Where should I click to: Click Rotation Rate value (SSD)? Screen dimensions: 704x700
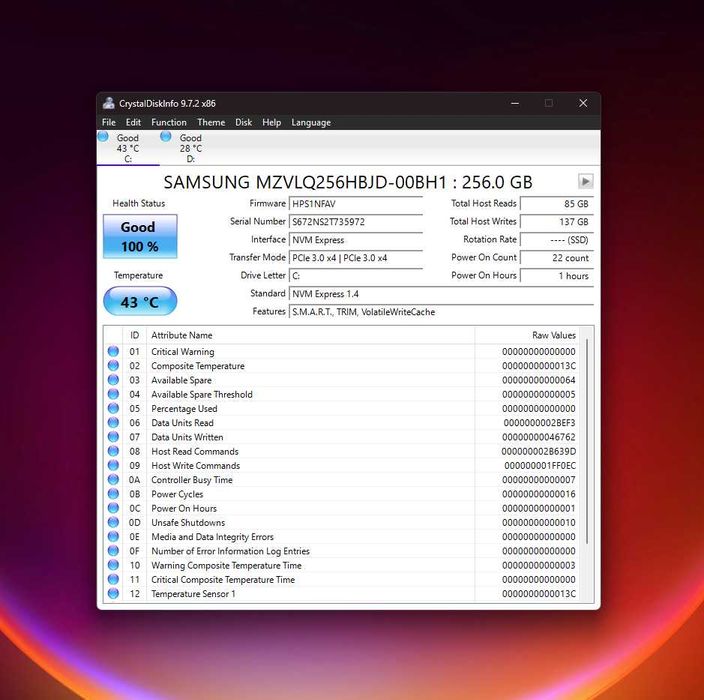point(557,240)
